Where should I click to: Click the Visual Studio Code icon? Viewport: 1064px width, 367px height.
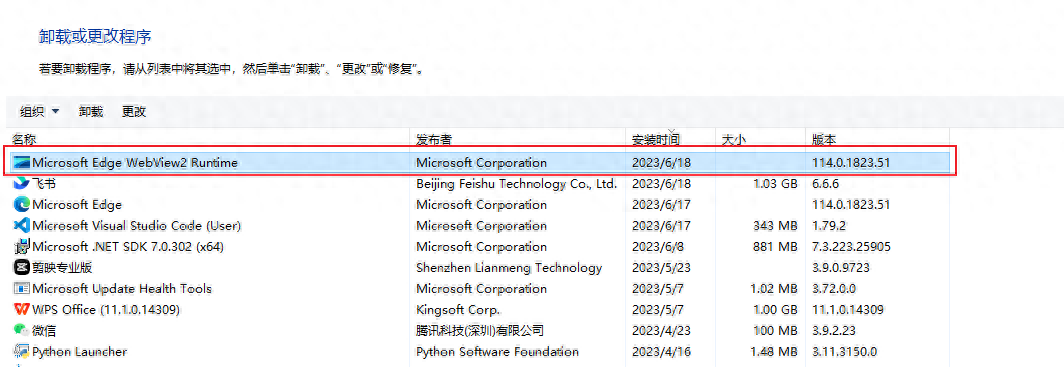pos(22,225)
